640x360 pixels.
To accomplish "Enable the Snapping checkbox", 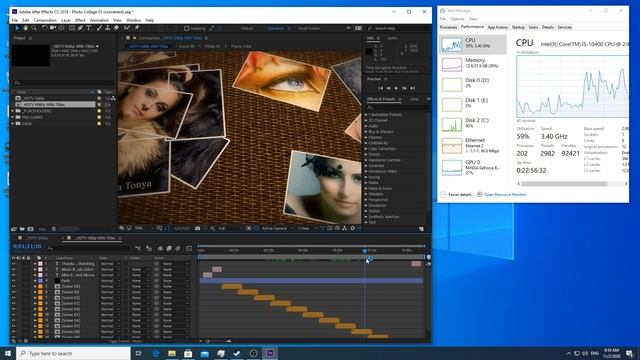I will (x=187, y=29).
